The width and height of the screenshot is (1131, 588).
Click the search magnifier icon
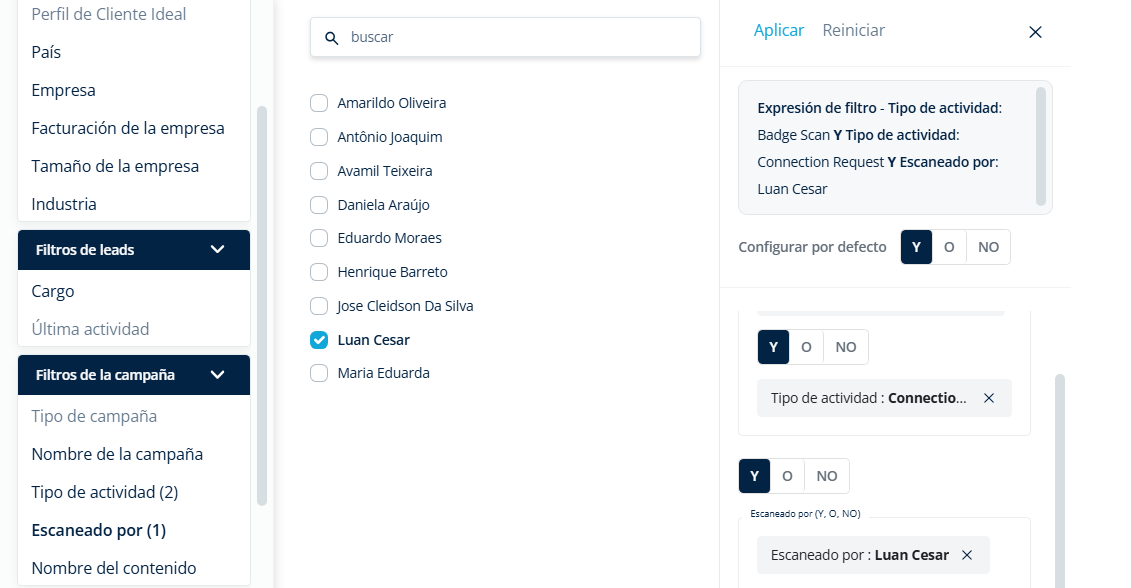point(331,38)
